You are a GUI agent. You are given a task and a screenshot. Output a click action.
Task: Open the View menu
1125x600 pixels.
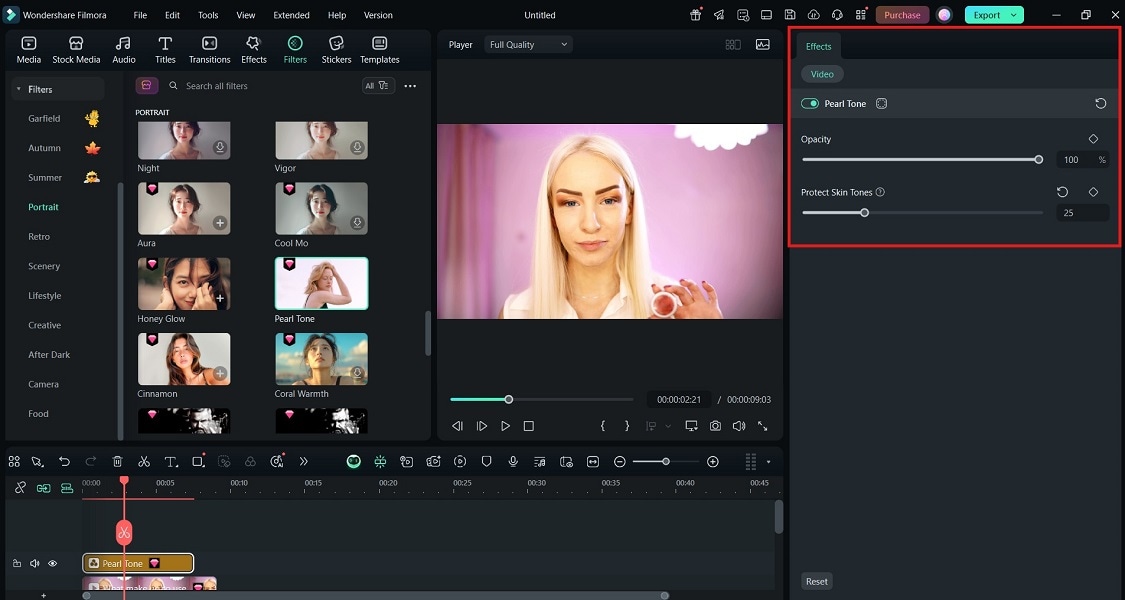click(246, 15)
